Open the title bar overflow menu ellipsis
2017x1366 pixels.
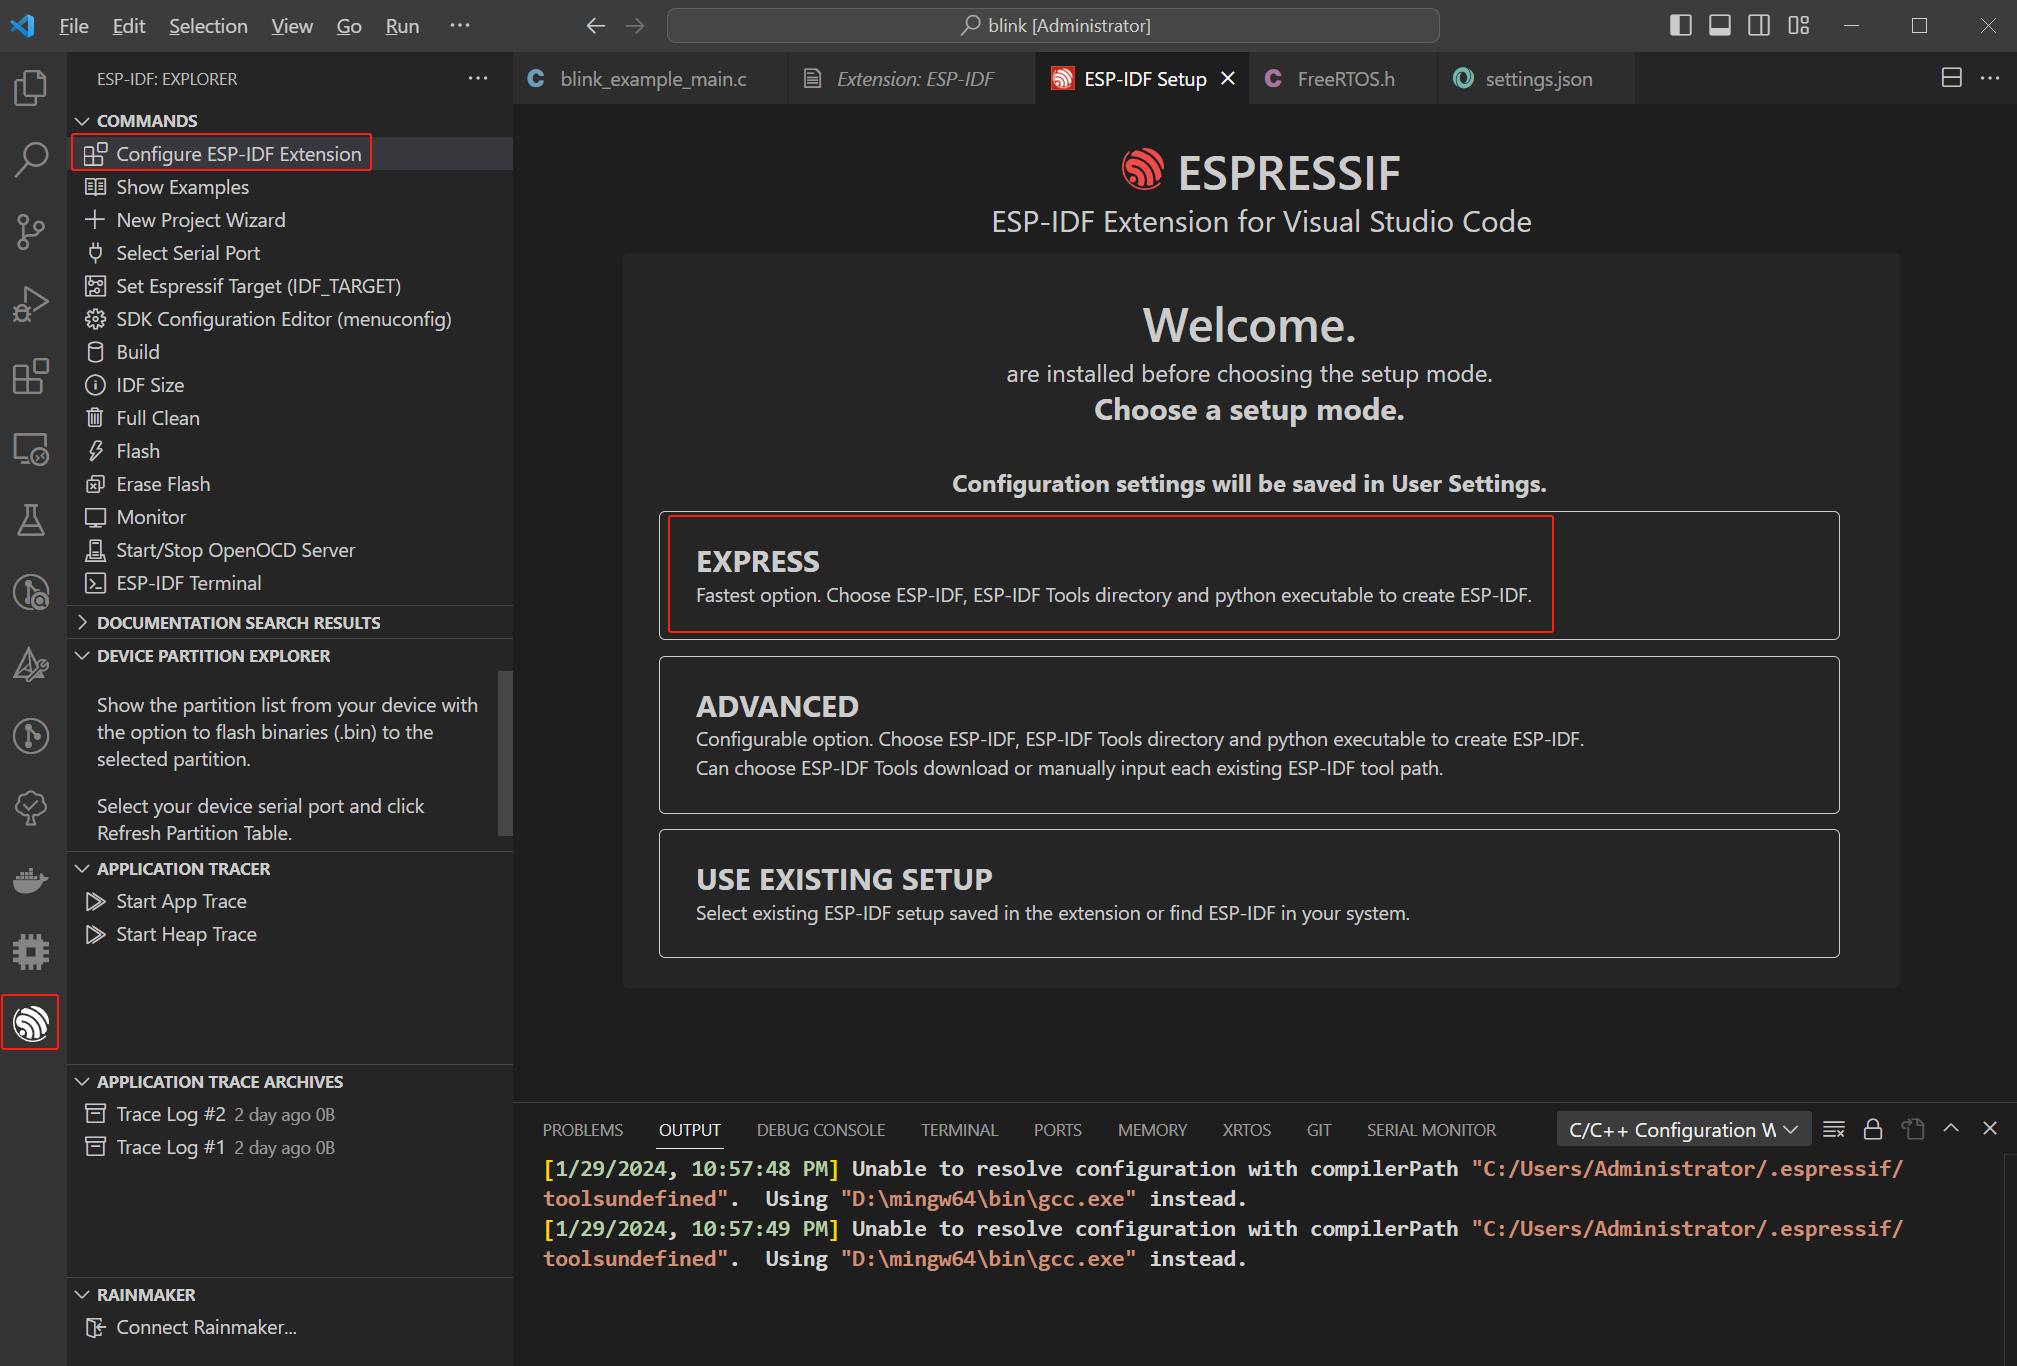click(x=460, y=25)
